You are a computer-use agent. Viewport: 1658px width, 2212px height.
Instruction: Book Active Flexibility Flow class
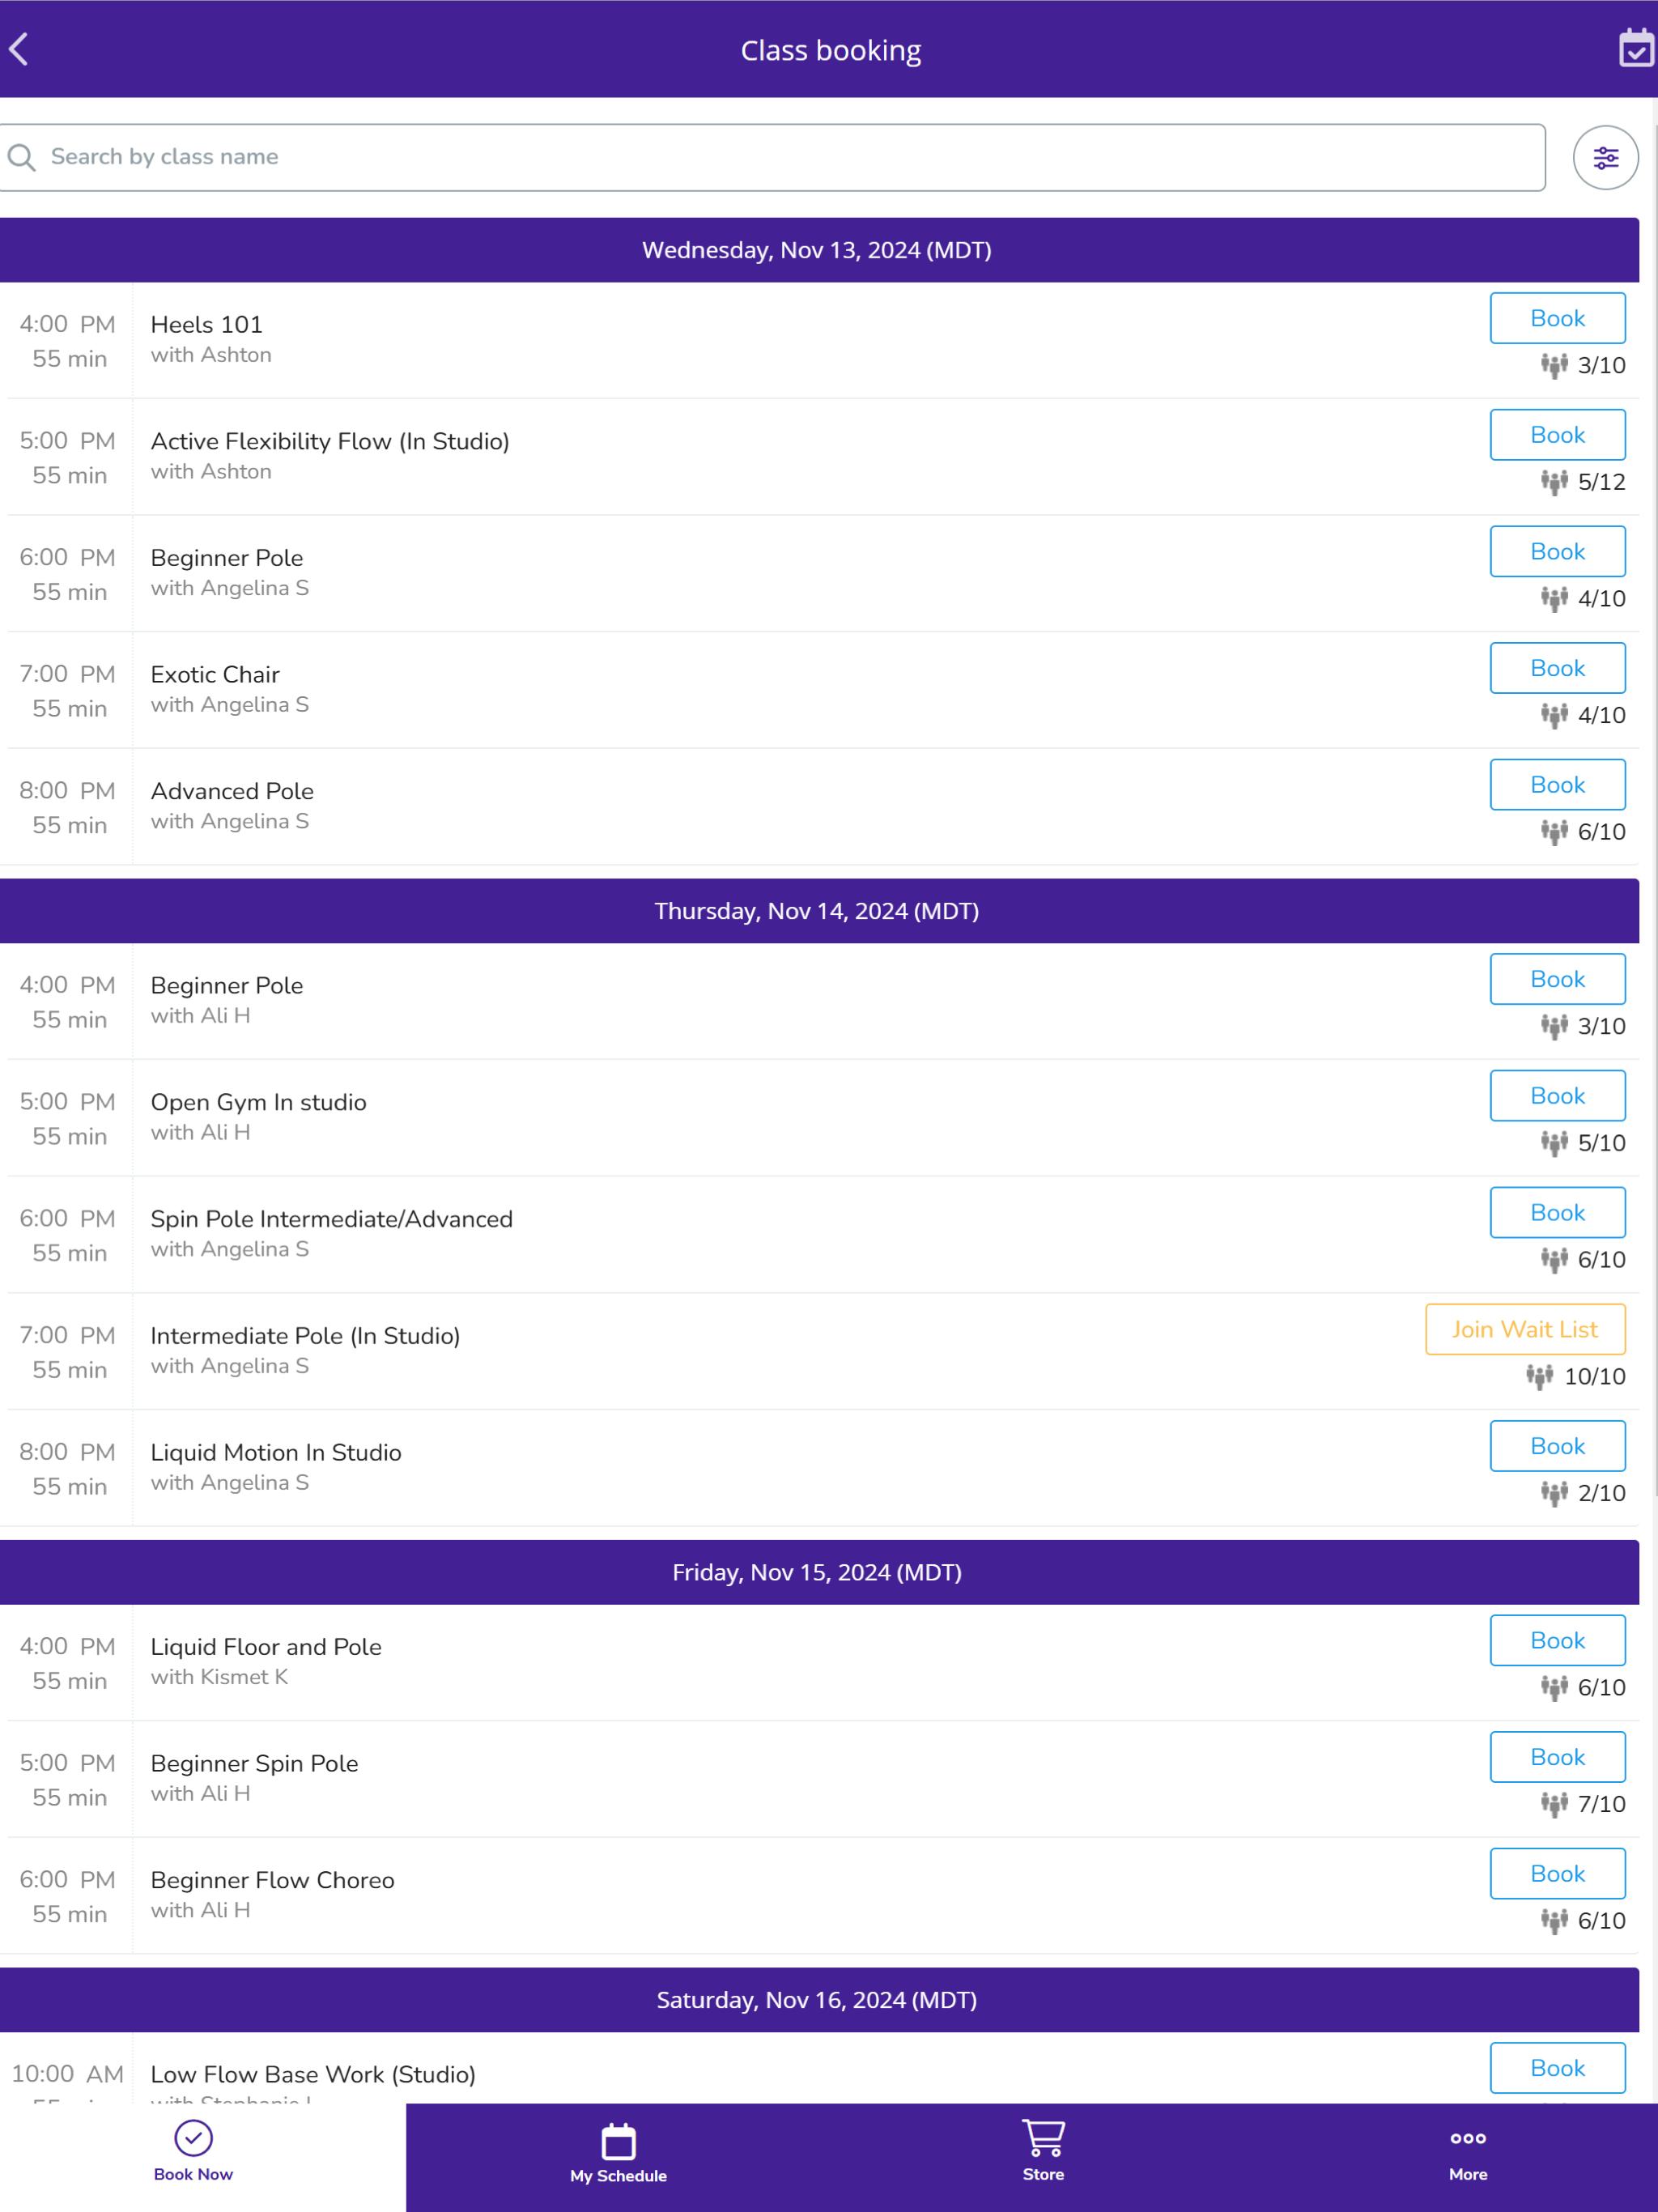pos(1557,435)
